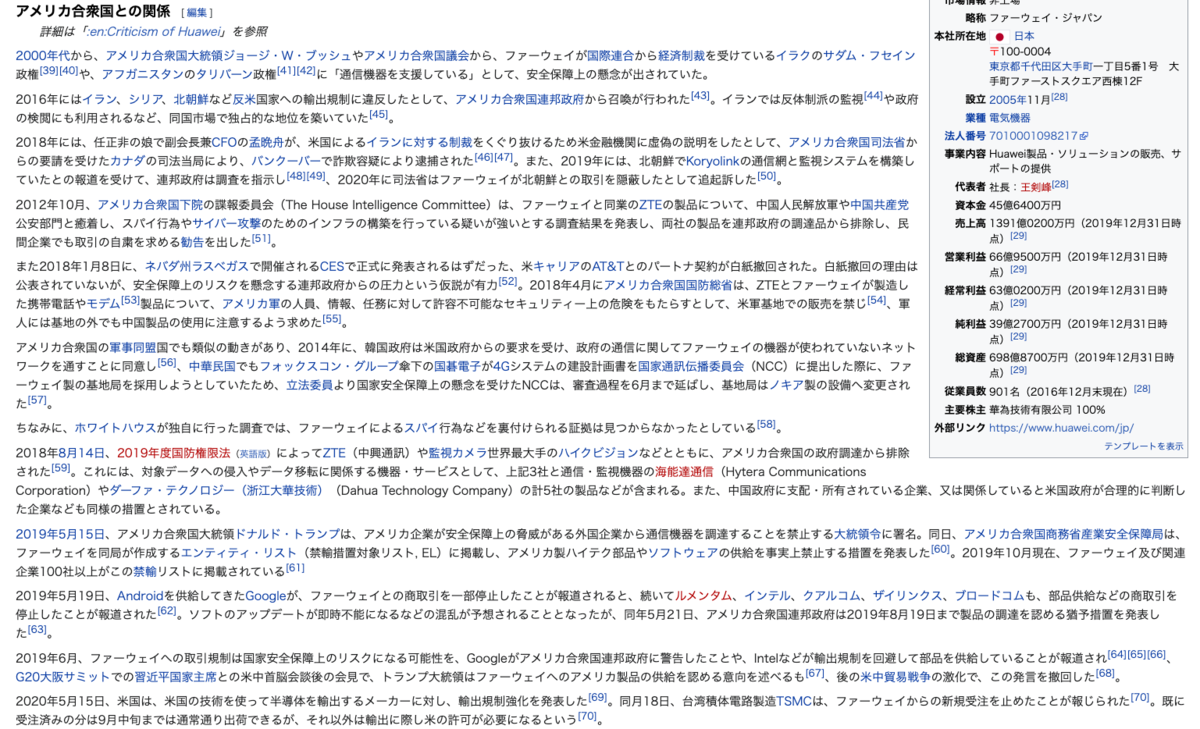Click the ジョージ・W・ブッシュ link
The width and height of the screenshot is (1200, 729).
tap(286, 56)
